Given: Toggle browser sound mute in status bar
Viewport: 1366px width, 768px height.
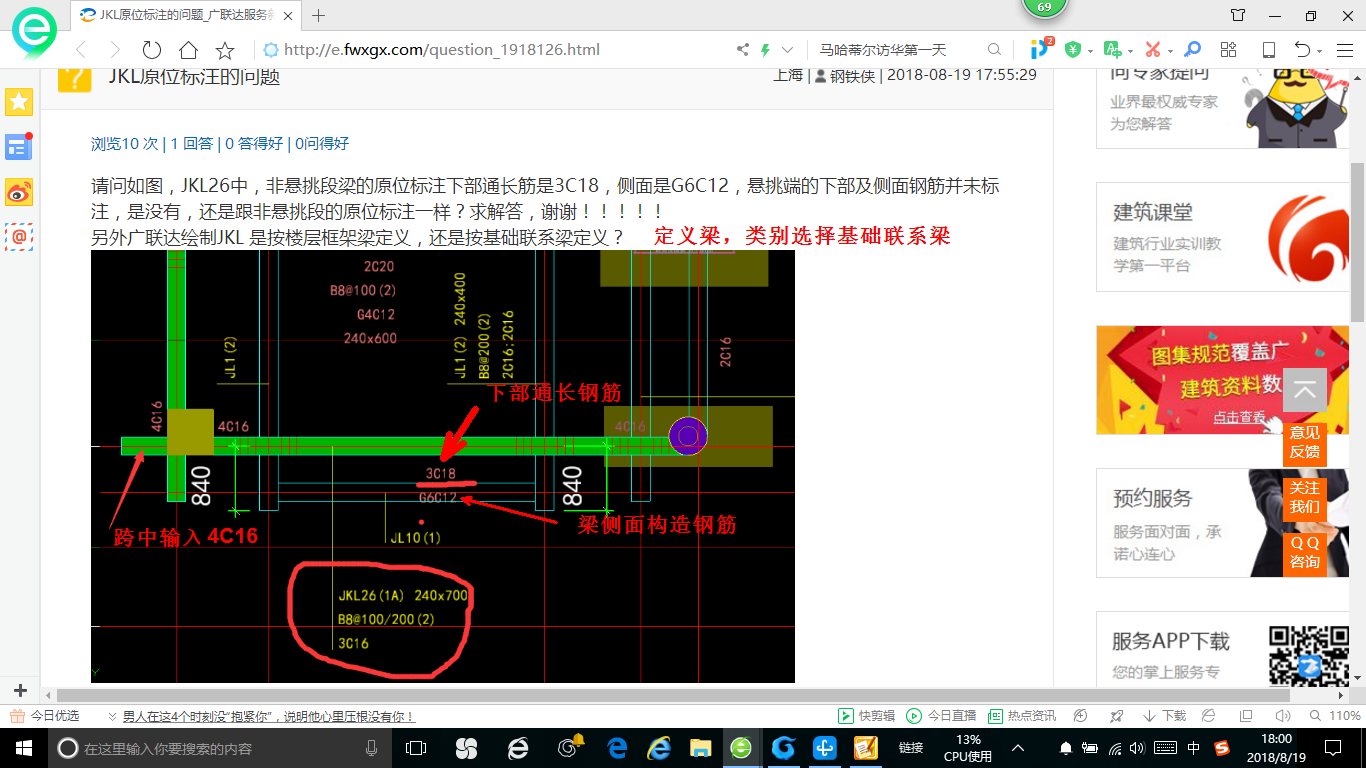Looking at the screenshot, I should (x=1284, y=716).
